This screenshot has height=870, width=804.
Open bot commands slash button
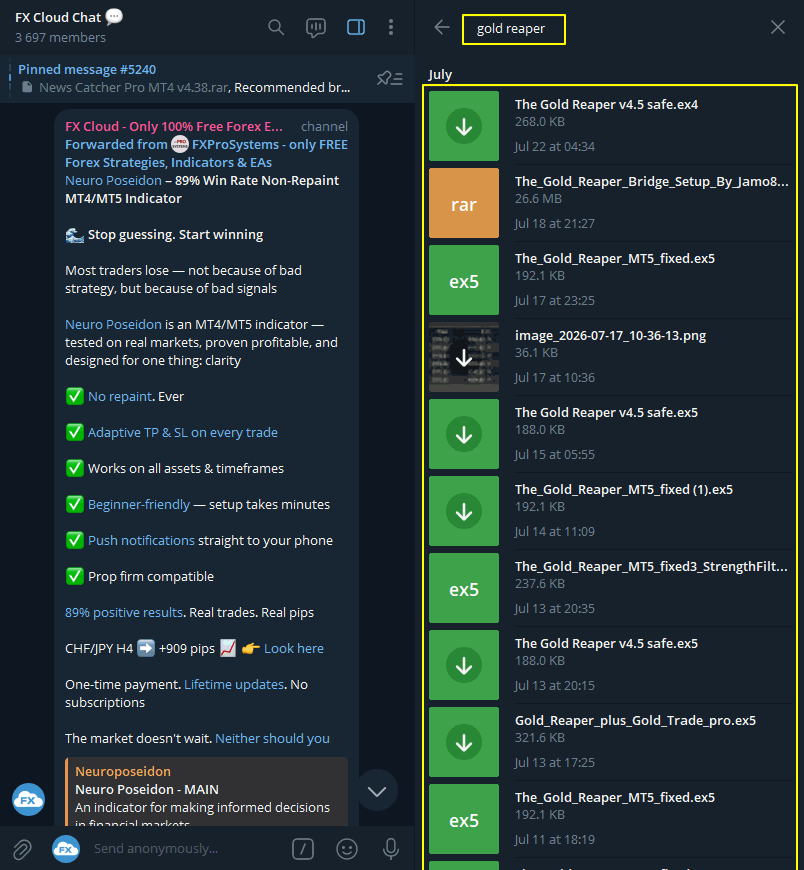click(x=302, y=848)
